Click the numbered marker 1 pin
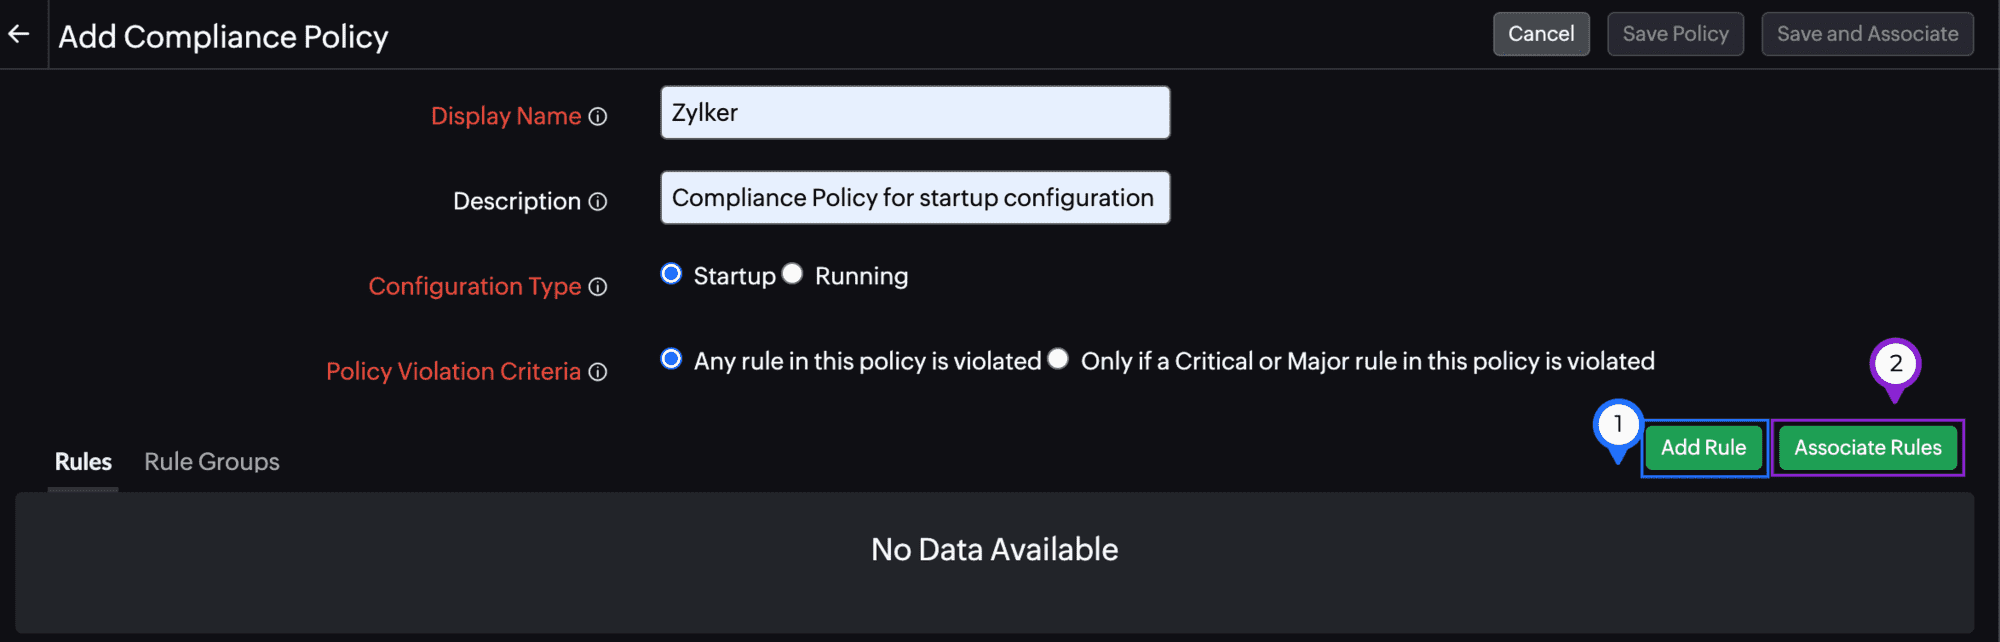This screenshot has width=2000, height=642. pos(1617,426)
